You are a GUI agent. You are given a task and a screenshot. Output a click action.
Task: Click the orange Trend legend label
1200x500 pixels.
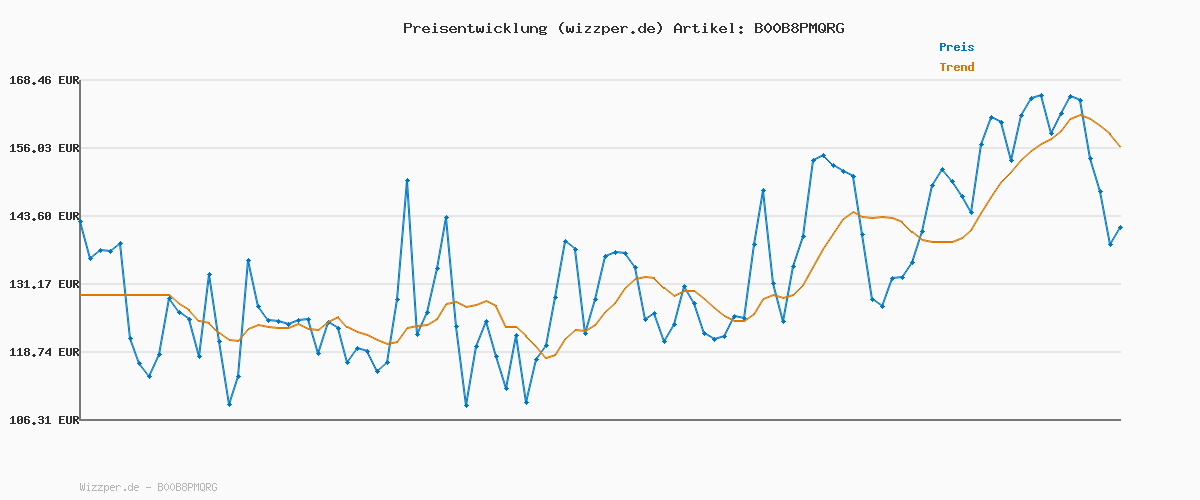tap(956, 67)
